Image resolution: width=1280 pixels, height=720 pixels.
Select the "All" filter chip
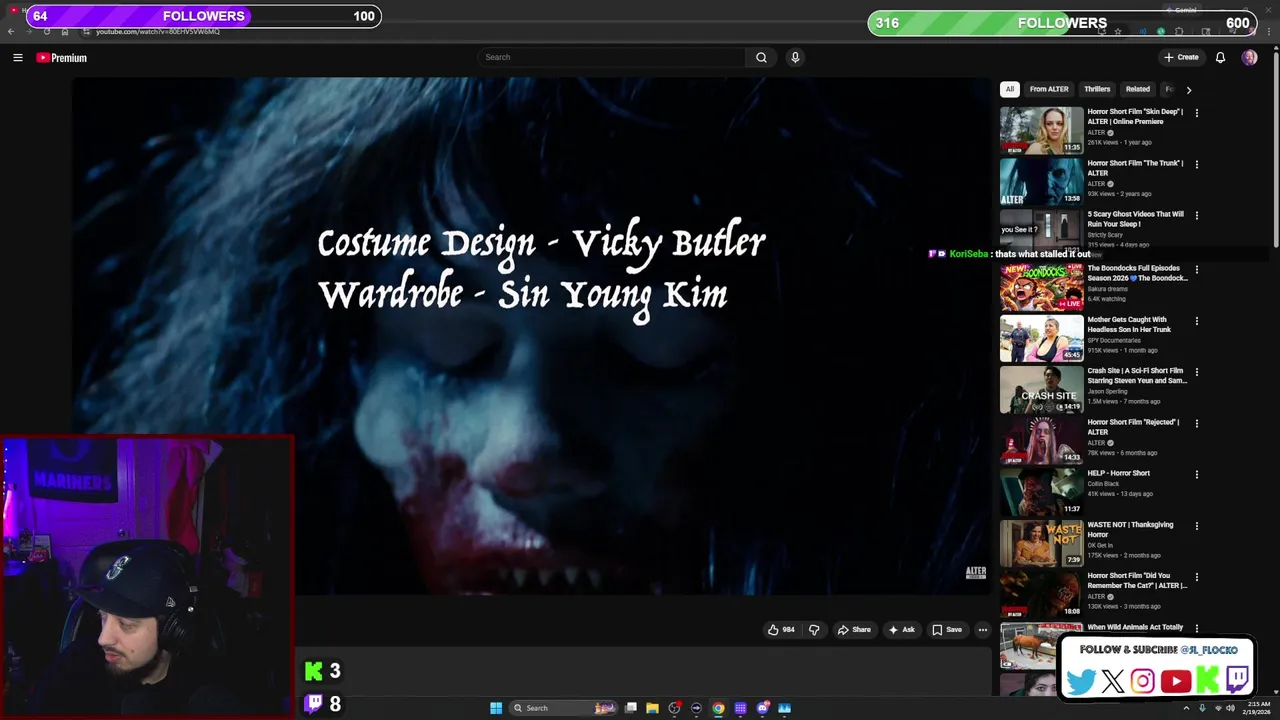pos(1010,89)
